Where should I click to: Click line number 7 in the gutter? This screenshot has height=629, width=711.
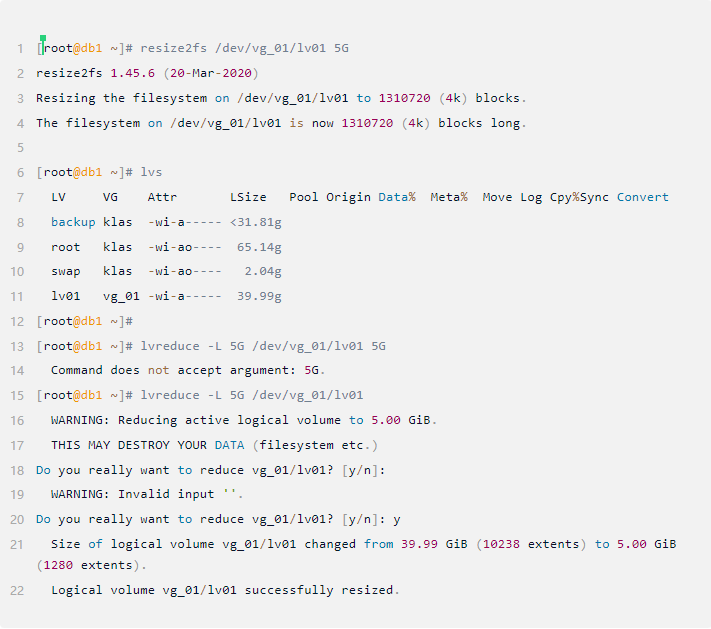click(19, 198)
